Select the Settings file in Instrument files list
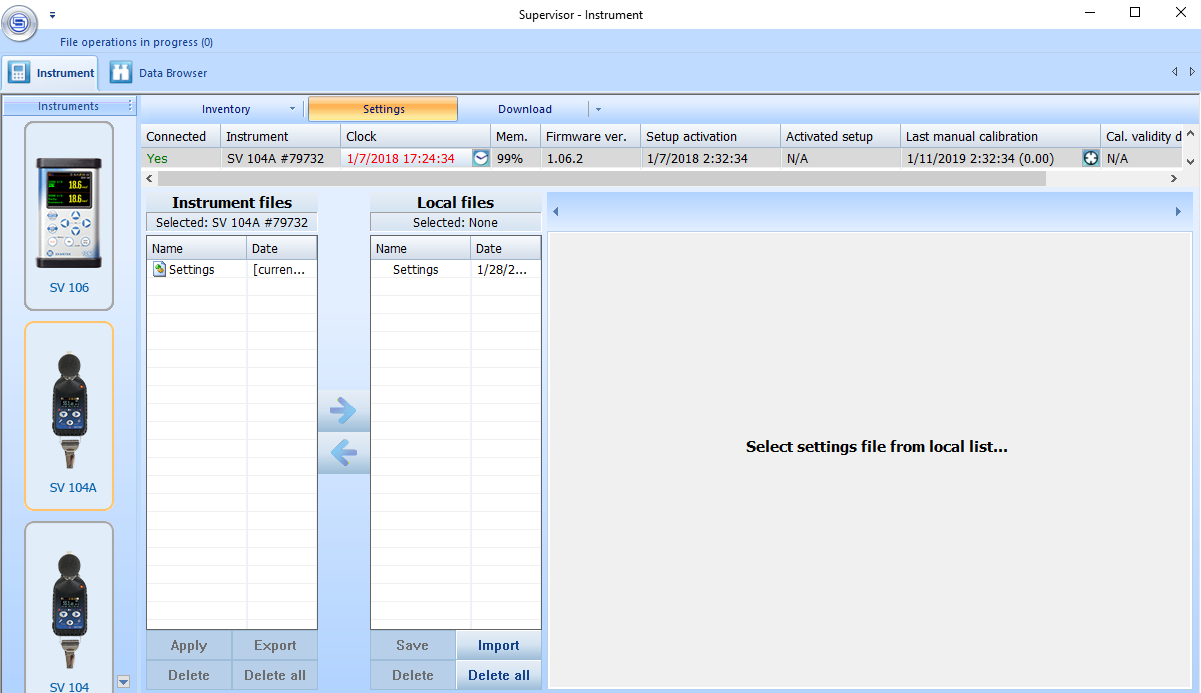 [x=191, y=270]
